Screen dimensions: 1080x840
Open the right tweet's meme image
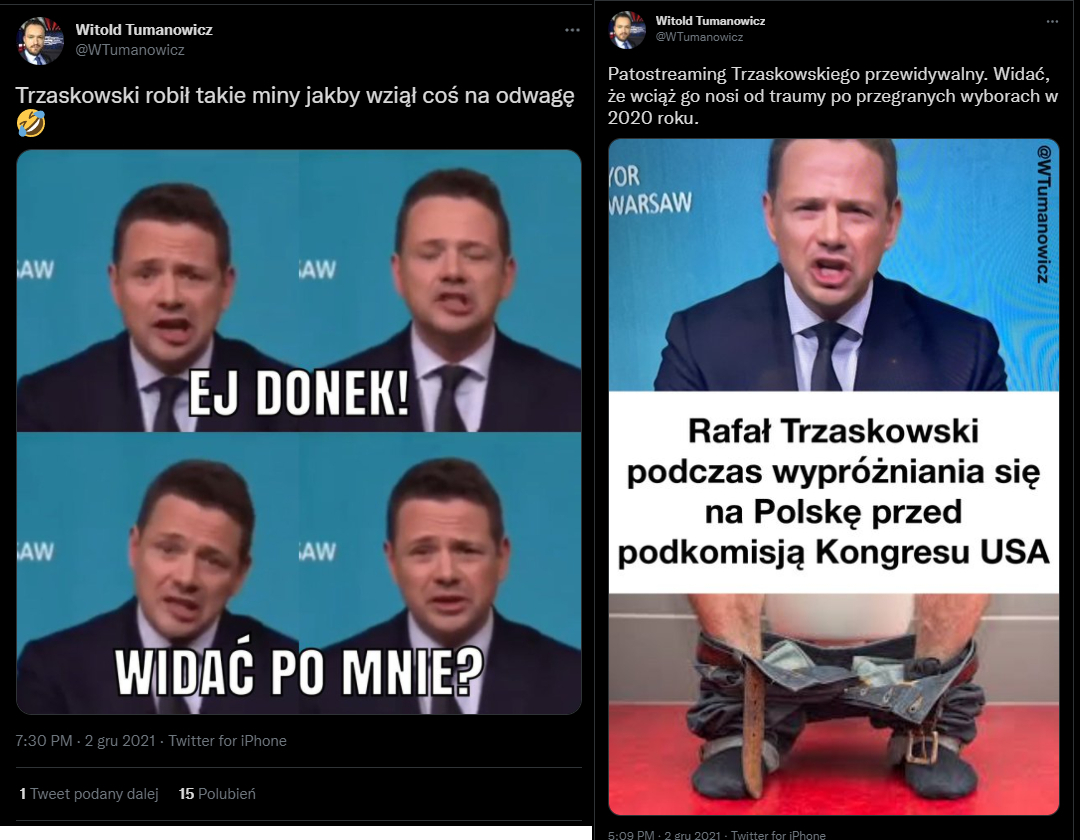pyautogui.click(x=833, y=476)
